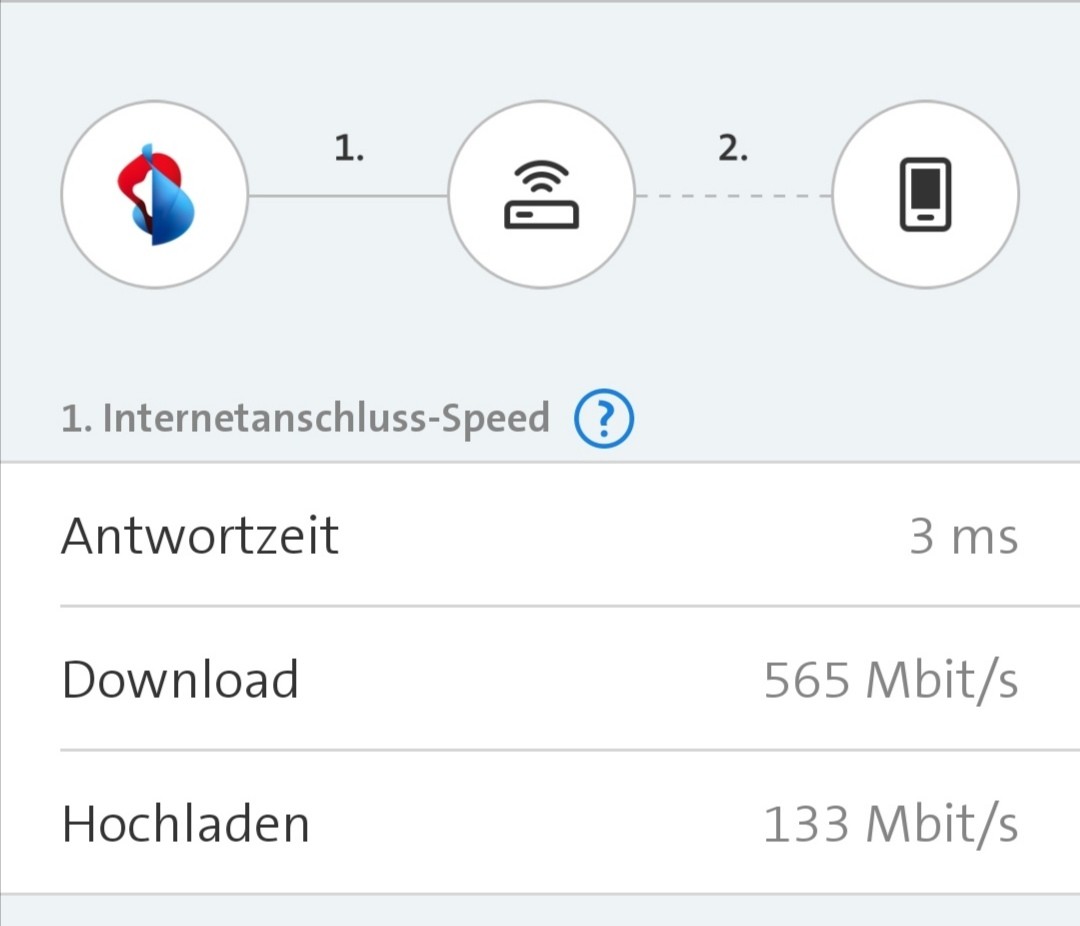Click the gray strip below the Hochladen row
The image size is (1080, 926).
540,911
